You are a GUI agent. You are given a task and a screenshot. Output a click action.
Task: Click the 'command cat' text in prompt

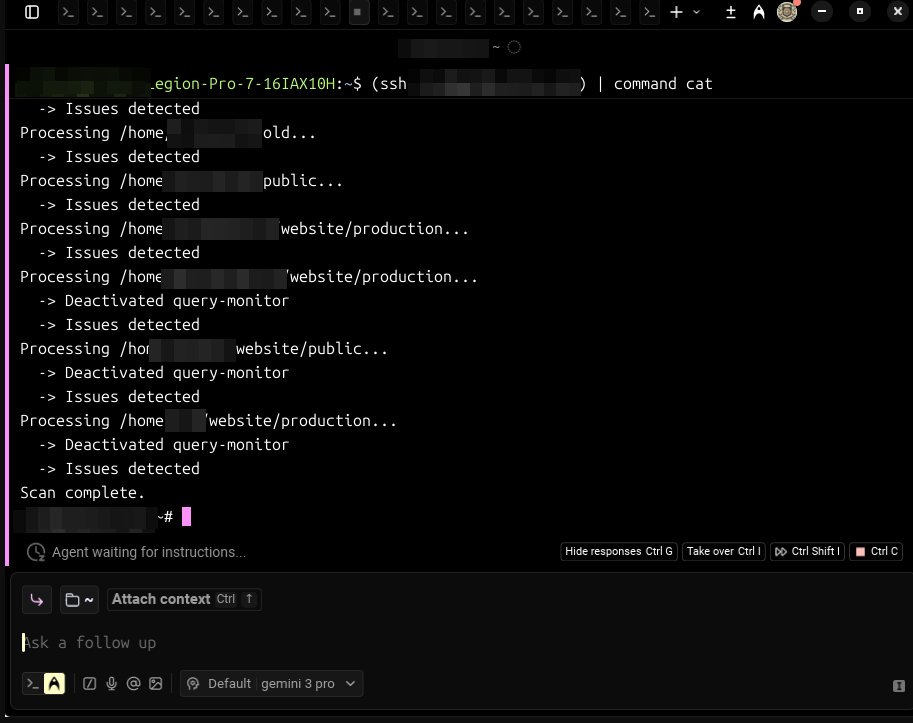point(663,84)
